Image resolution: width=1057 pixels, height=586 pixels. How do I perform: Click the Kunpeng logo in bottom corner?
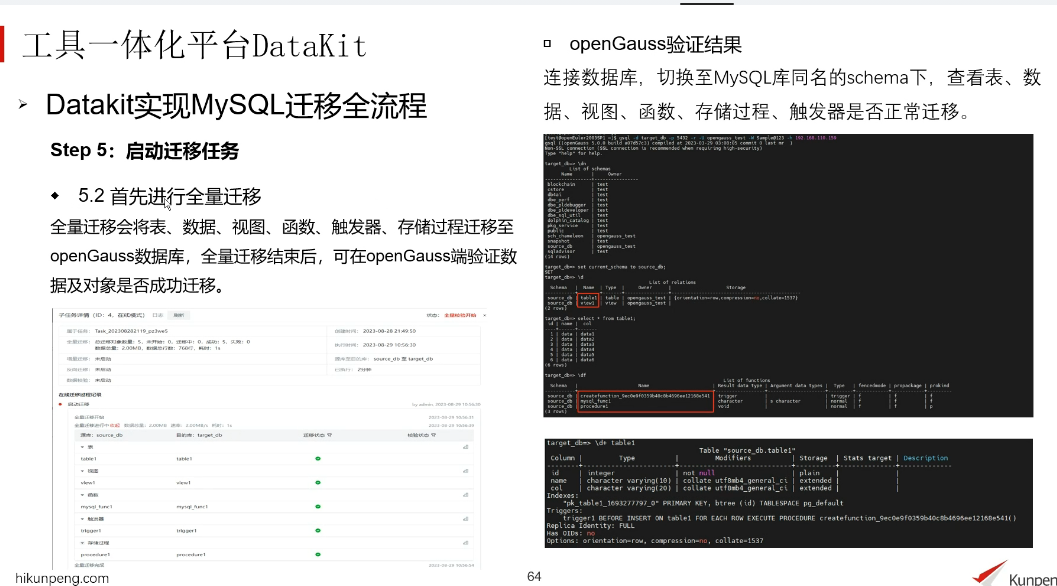coord(1015,573)
